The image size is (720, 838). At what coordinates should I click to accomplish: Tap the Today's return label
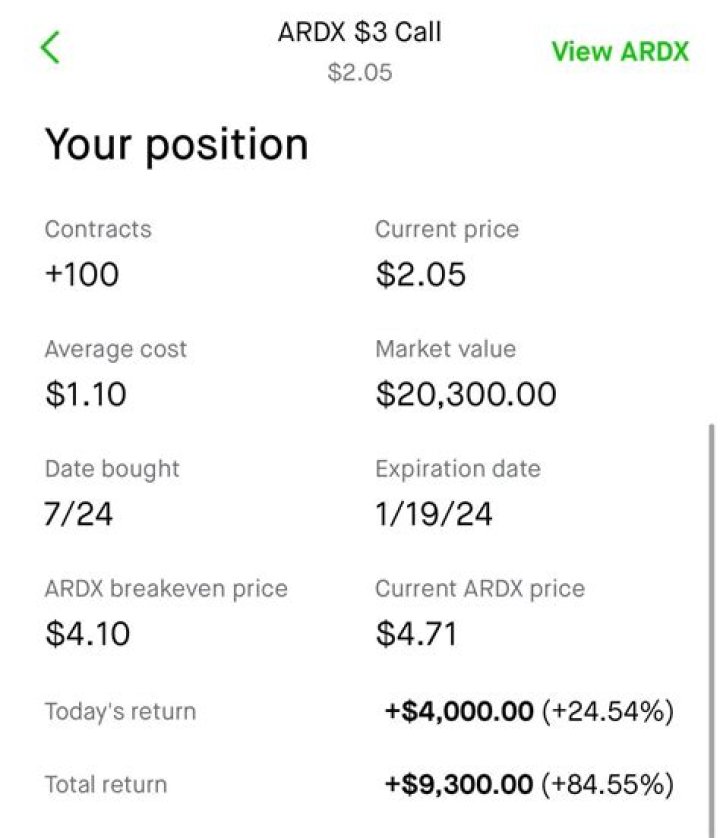click(120, 712)
